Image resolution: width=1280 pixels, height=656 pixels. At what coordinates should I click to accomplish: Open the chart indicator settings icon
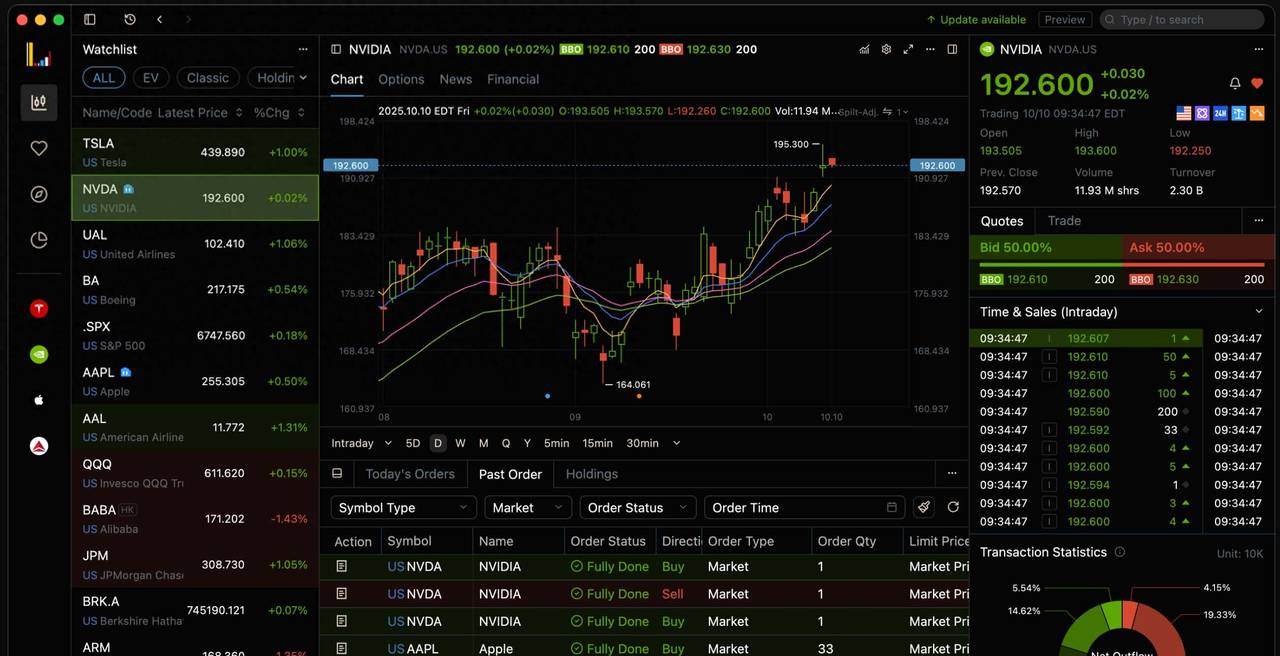[x=864, y=49]
